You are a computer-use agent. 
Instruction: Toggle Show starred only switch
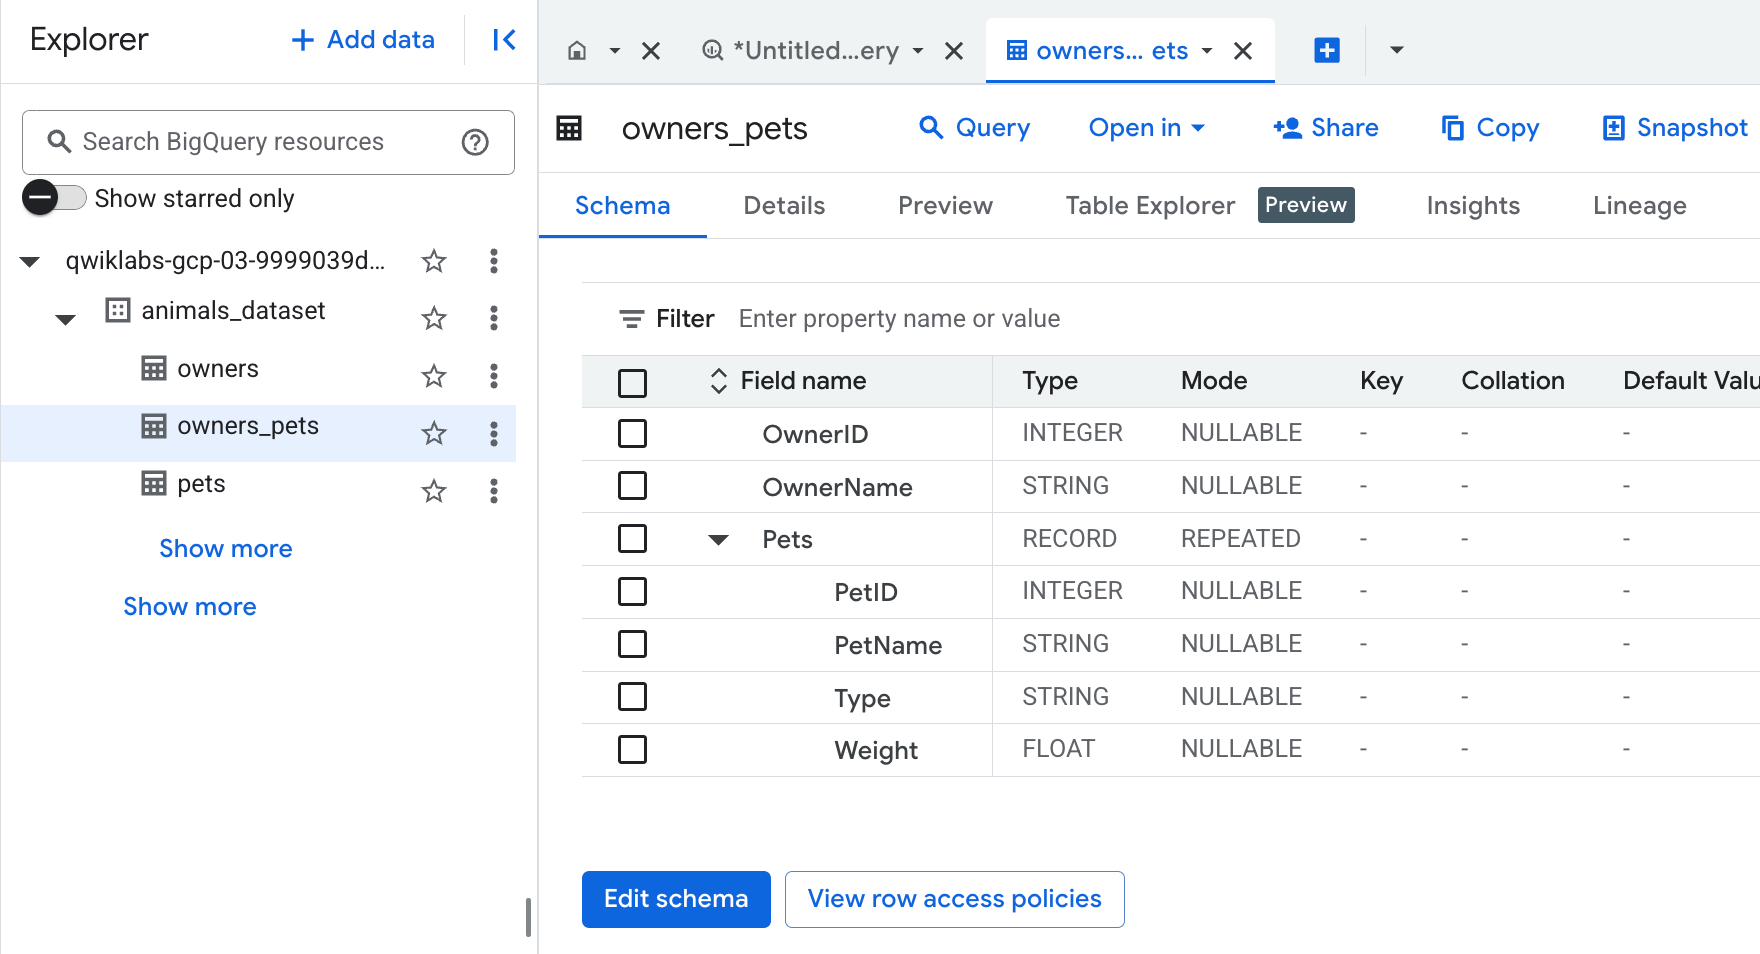click(54, 198)
